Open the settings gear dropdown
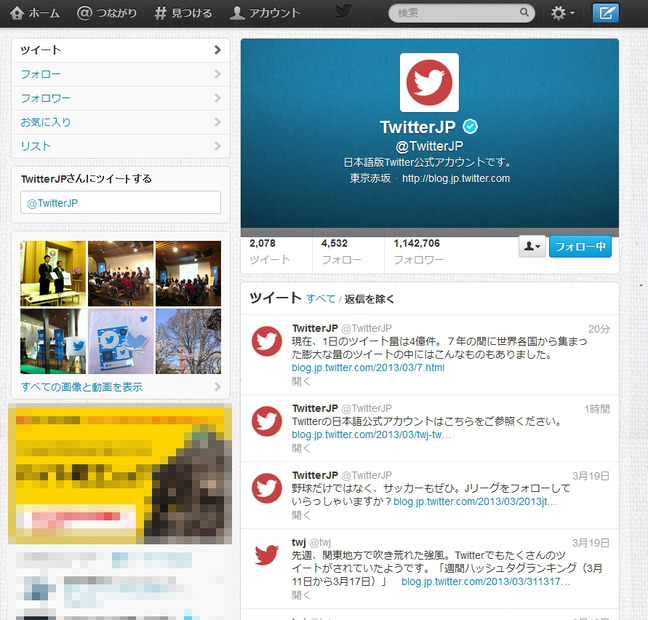Image resolution: width=648 pixels, height=620 pixels. click(562, 13)
